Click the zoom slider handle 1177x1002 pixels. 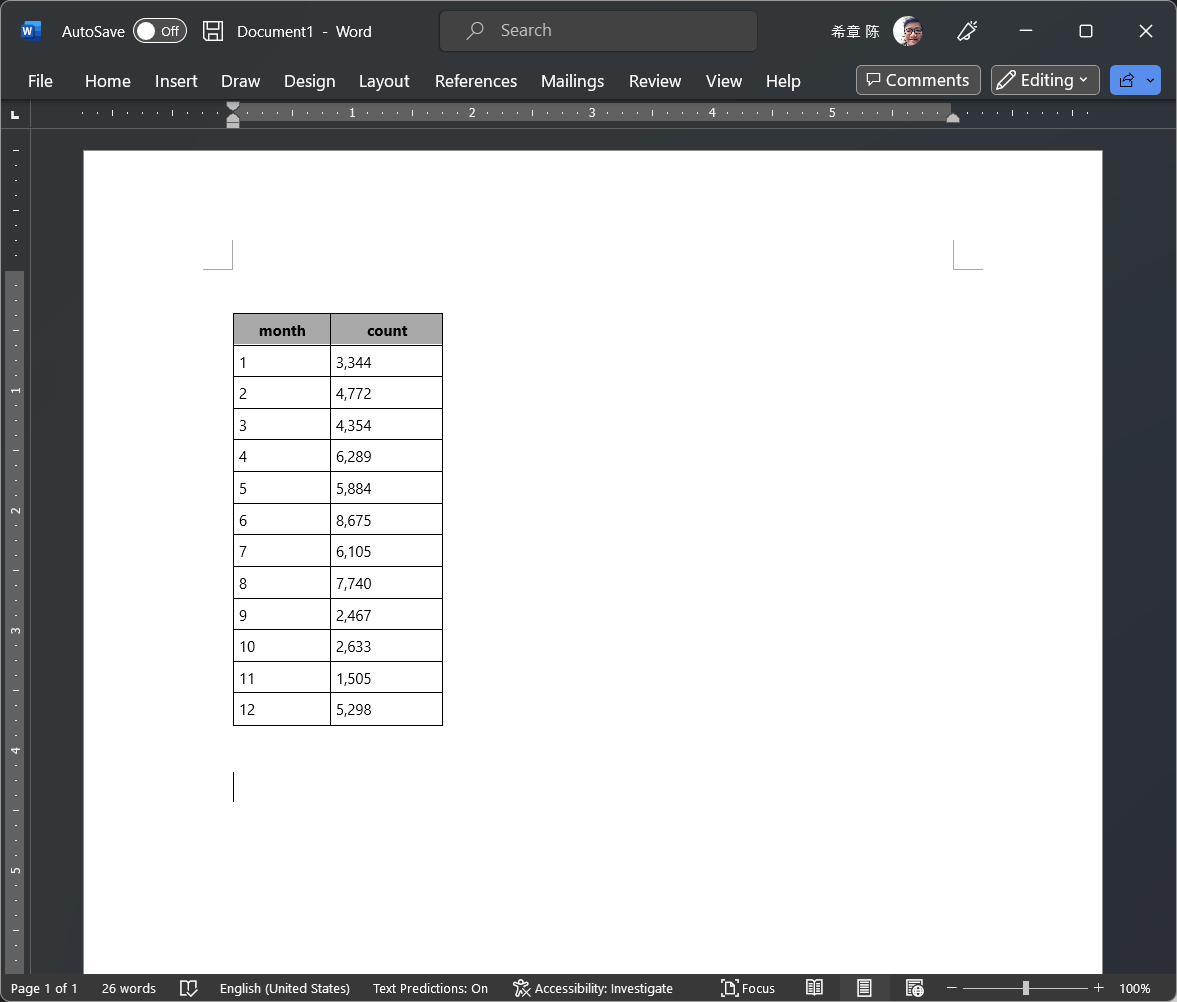tap(1025, 988)
